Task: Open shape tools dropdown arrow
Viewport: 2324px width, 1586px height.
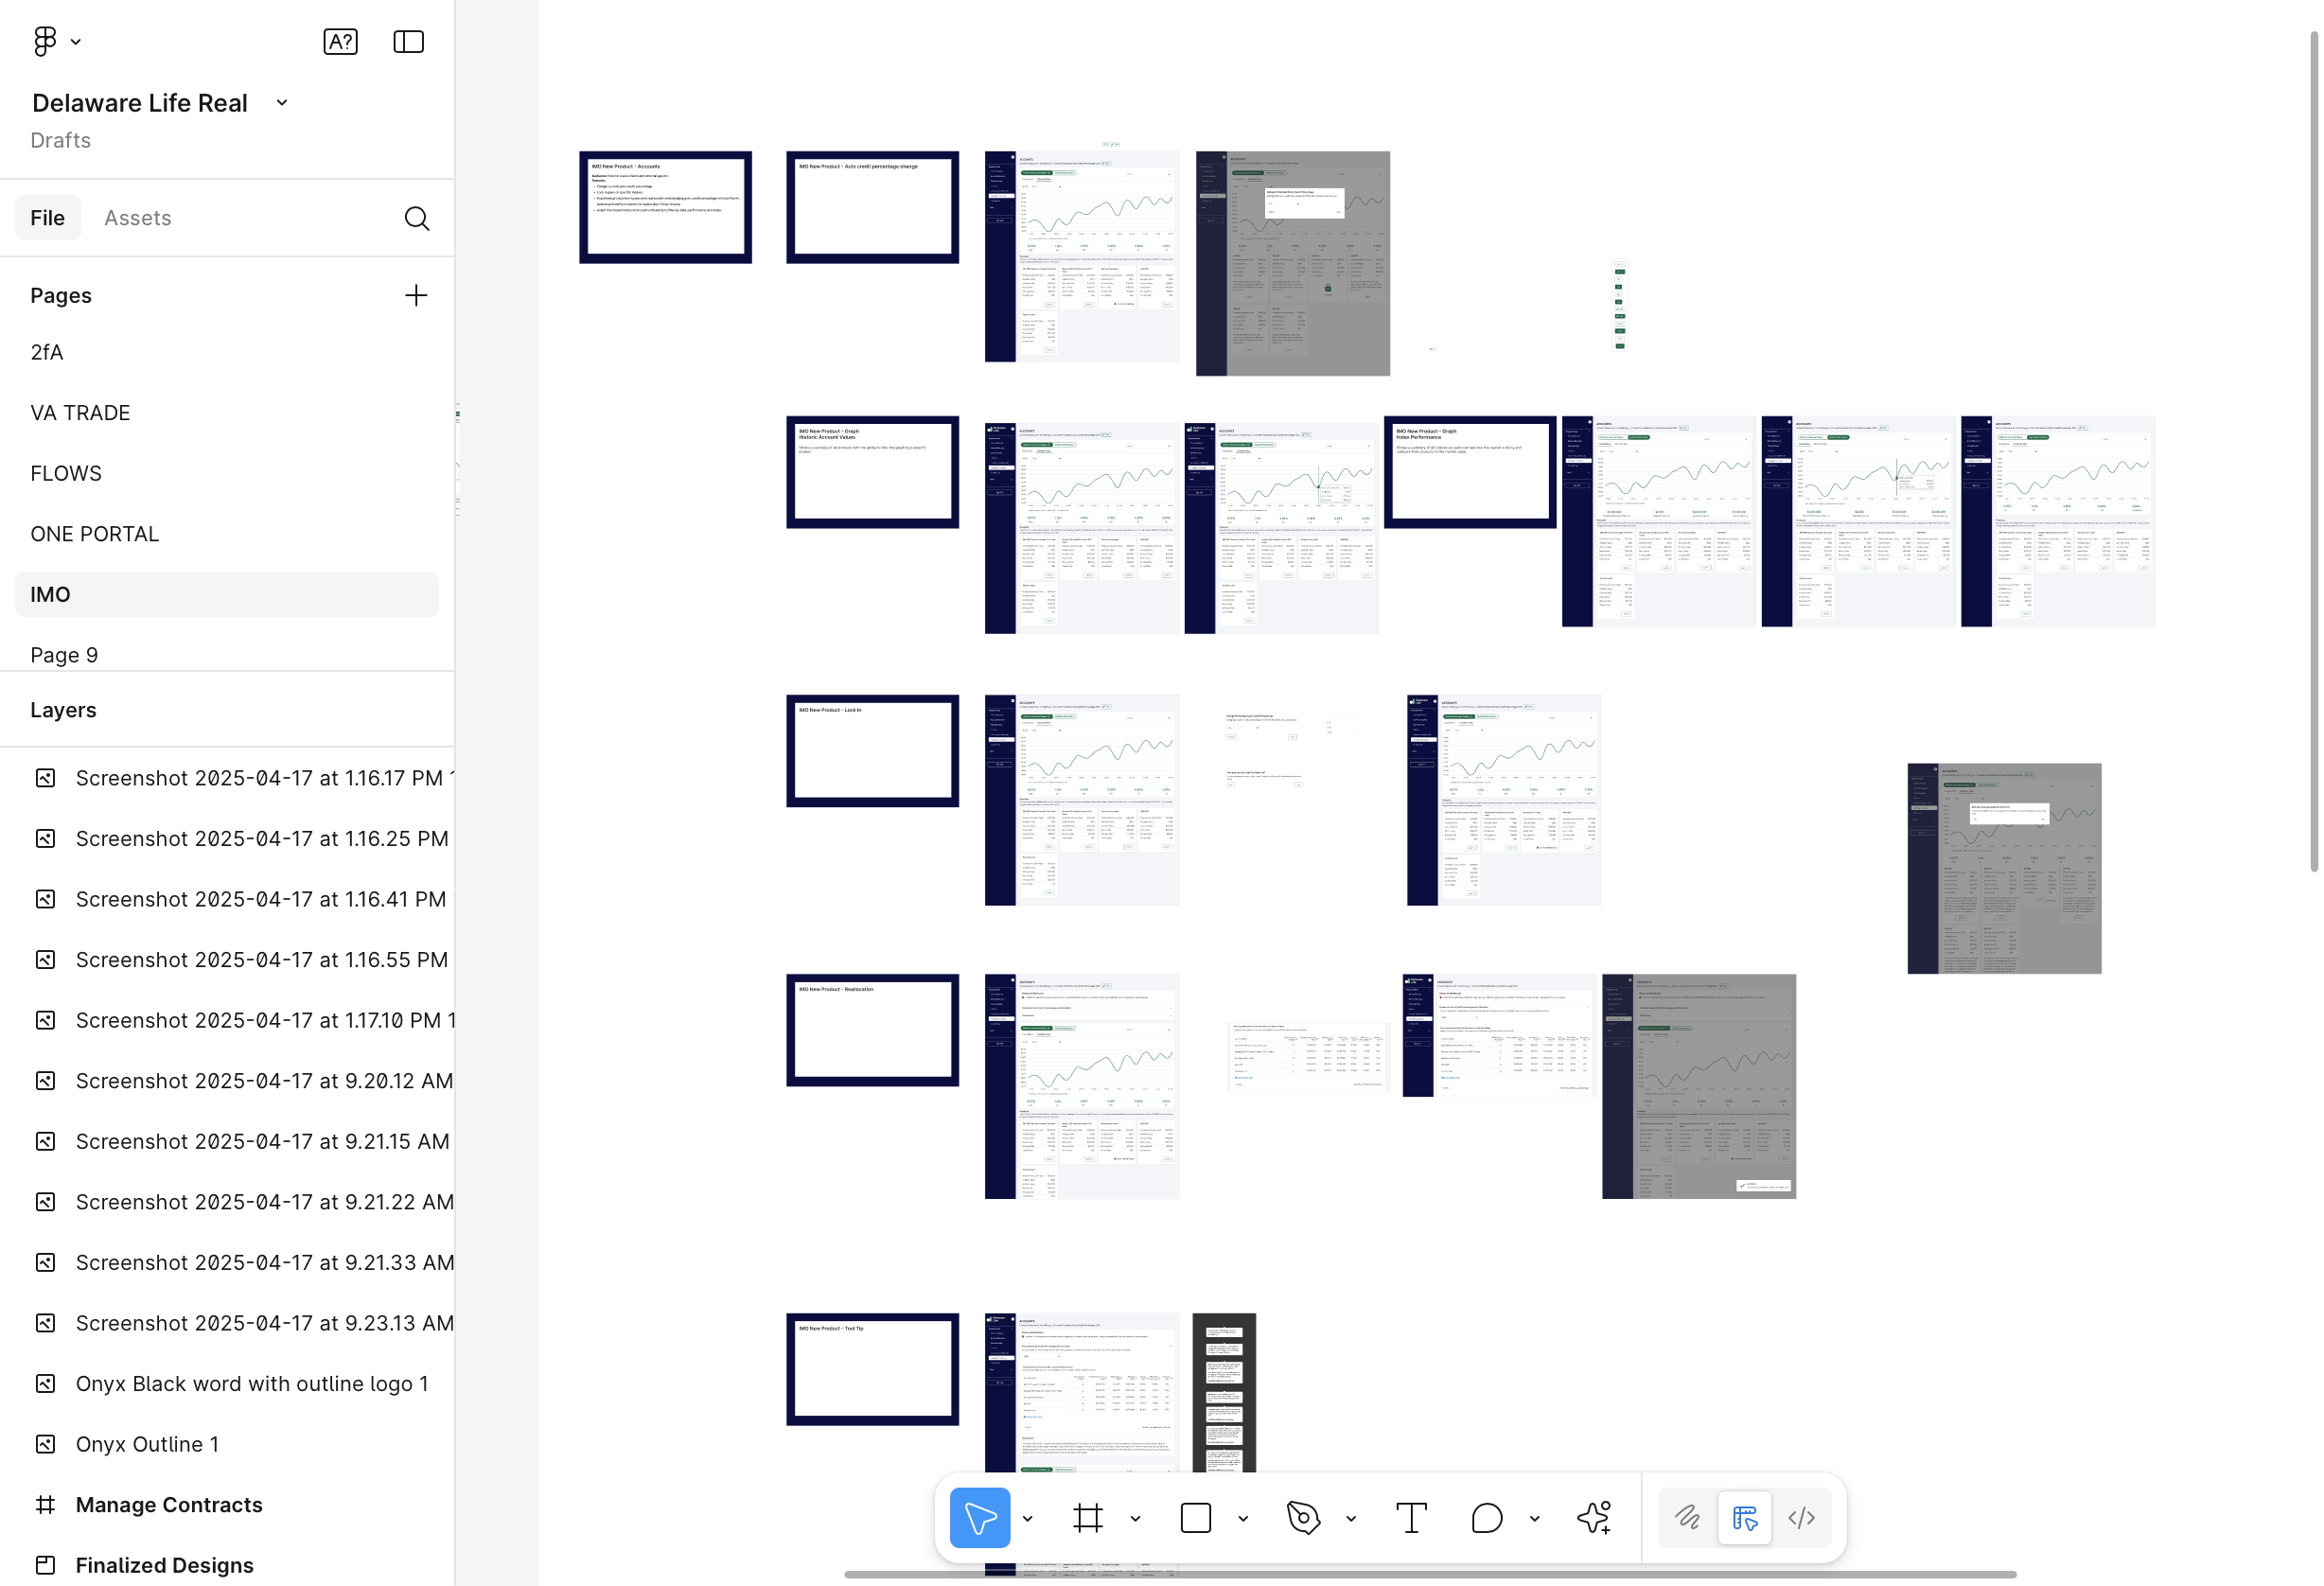Action: [1243, 1518]
